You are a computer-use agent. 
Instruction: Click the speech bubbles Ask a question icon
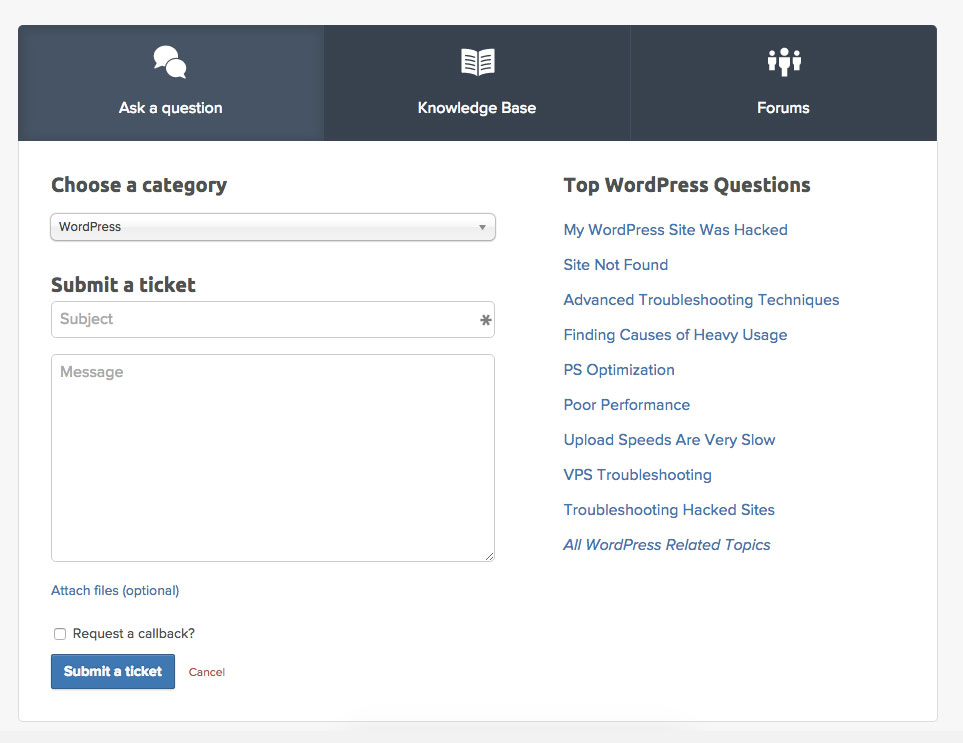click(170, 62)
